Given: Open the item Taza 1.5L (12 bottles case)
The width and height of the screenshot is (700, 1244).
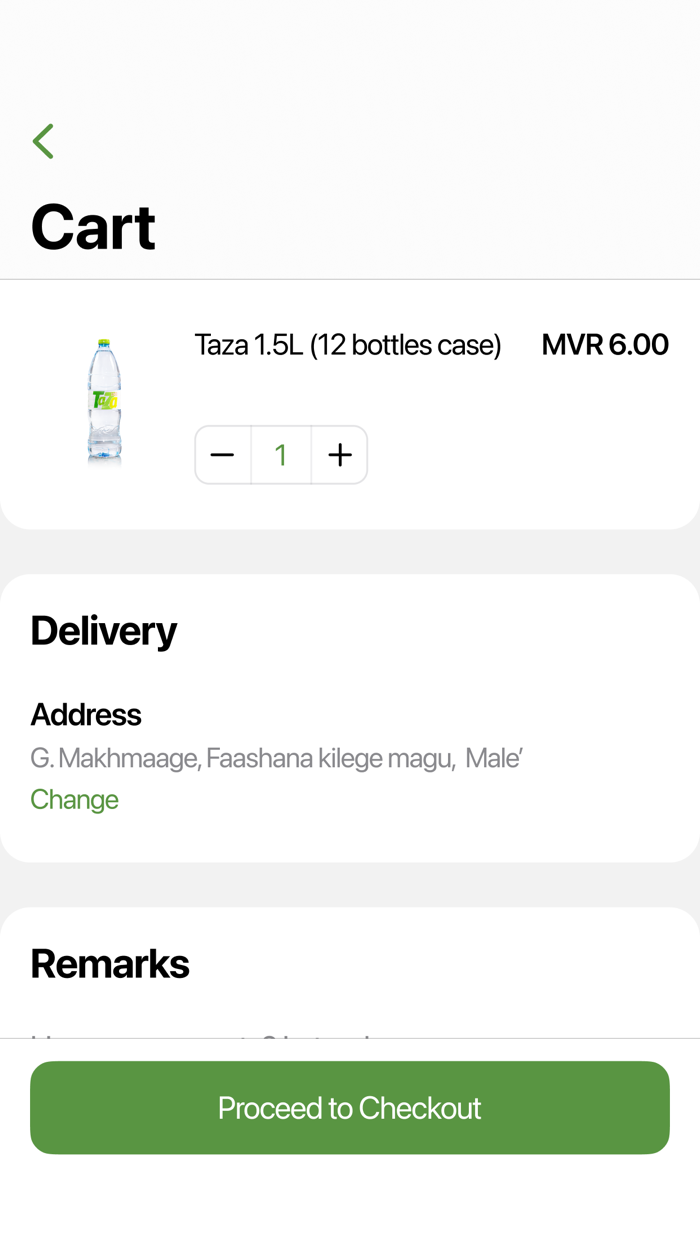Looking at the screenshot, I should 348,344.
